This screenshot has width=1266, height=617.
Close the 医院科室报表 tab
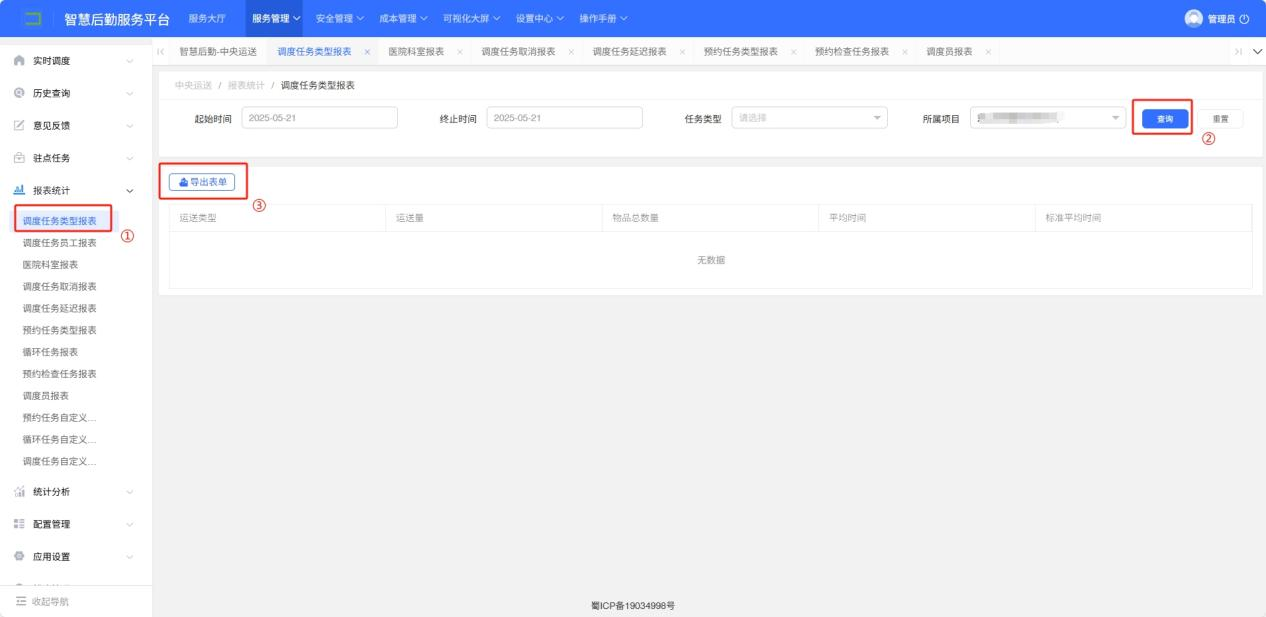[x=459, y=51]
